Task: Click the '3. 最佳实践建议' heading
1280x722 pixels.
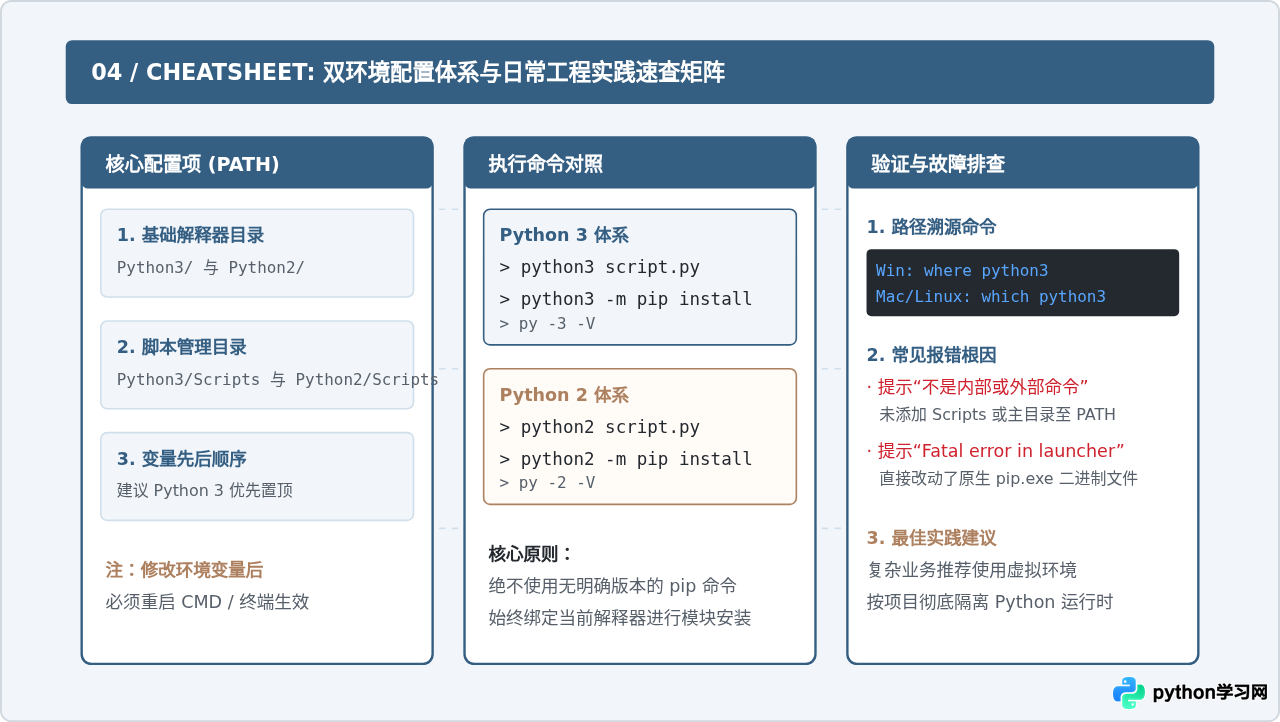Action: tap(931, 538)
